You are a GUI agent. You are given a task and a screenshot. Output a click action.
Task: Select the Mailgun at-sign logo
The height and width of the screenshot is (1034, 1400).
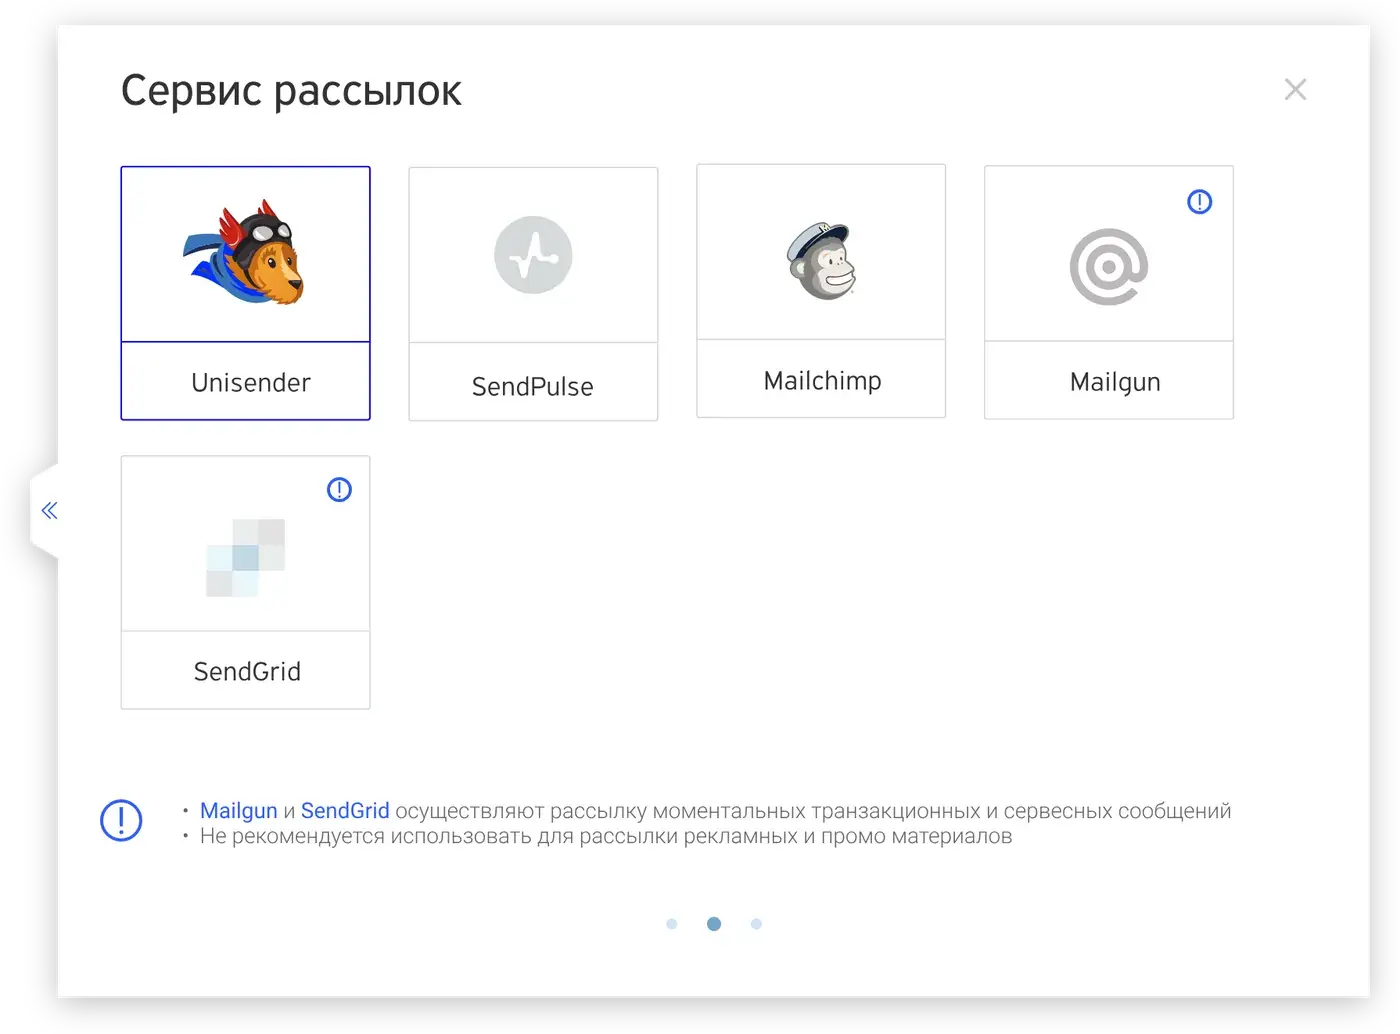click(x=1109, y=267)
